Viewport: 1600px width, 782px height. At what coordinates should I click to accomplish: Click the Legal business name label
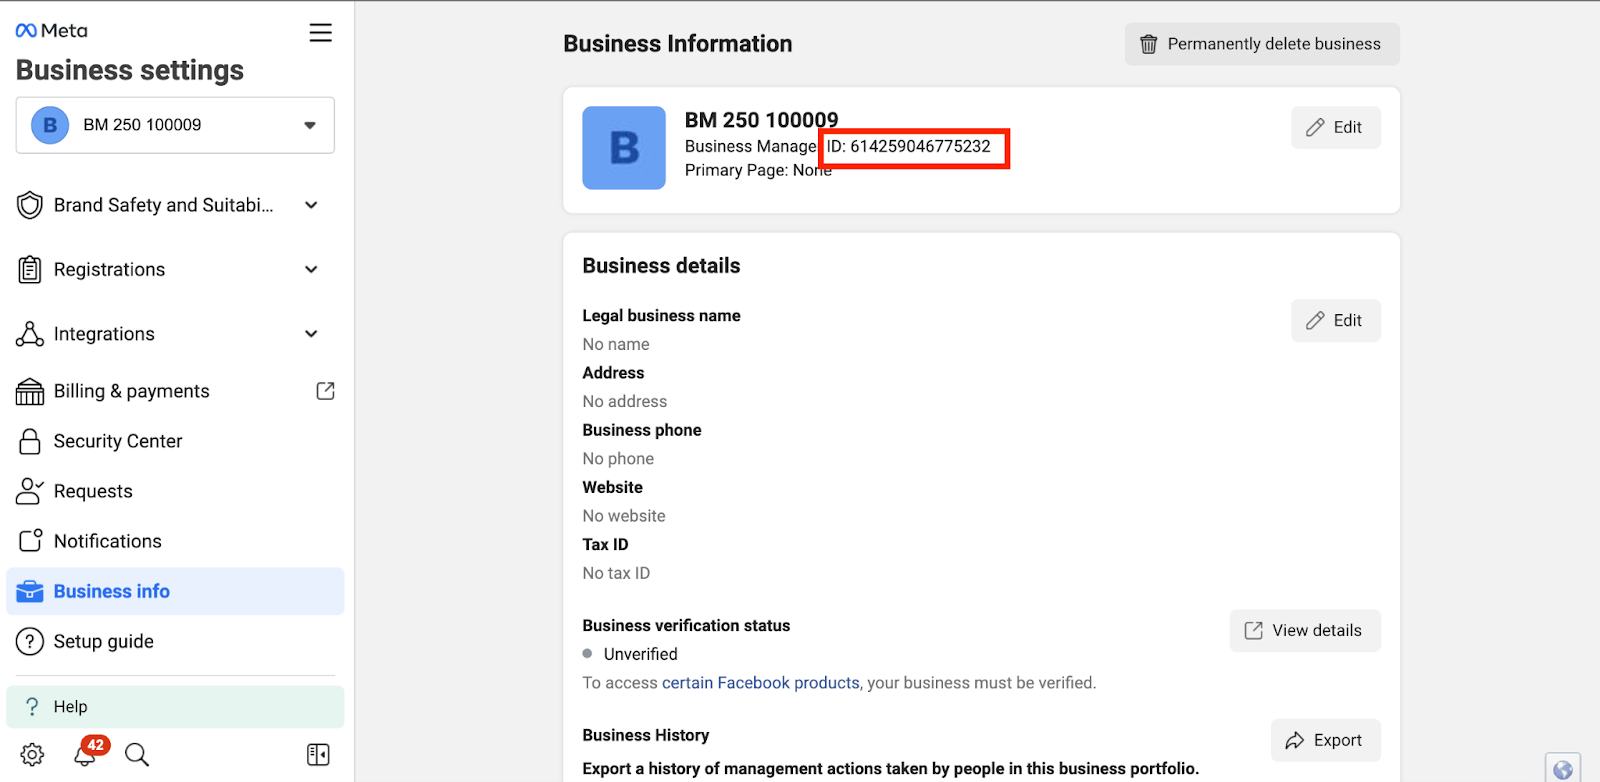click(662, 316)
